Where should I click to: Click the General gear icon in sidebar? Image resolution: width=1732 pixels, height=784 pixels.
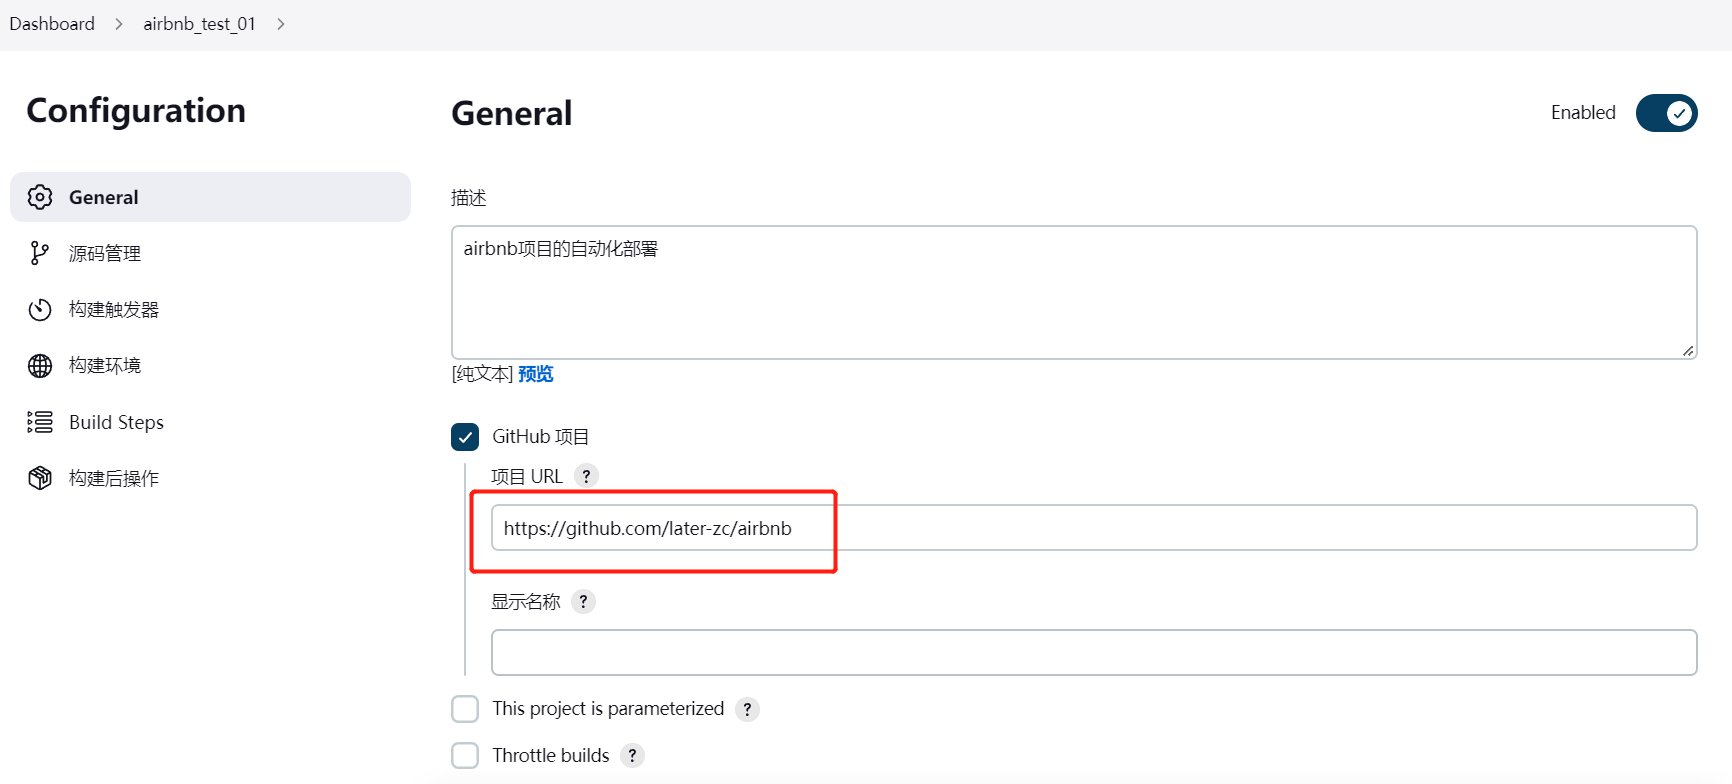pos(40,197)
